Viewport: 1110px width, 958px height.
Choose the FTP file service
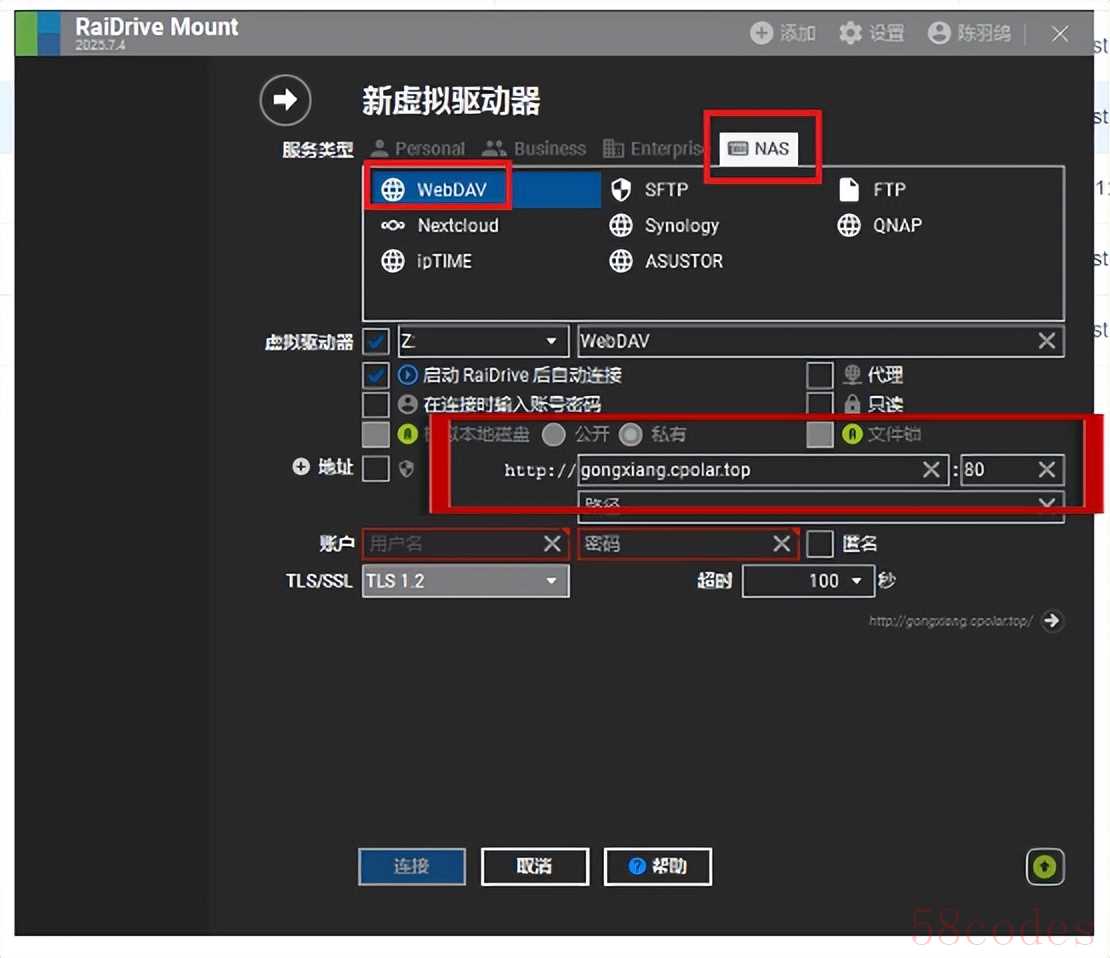(x=874, y=190)
